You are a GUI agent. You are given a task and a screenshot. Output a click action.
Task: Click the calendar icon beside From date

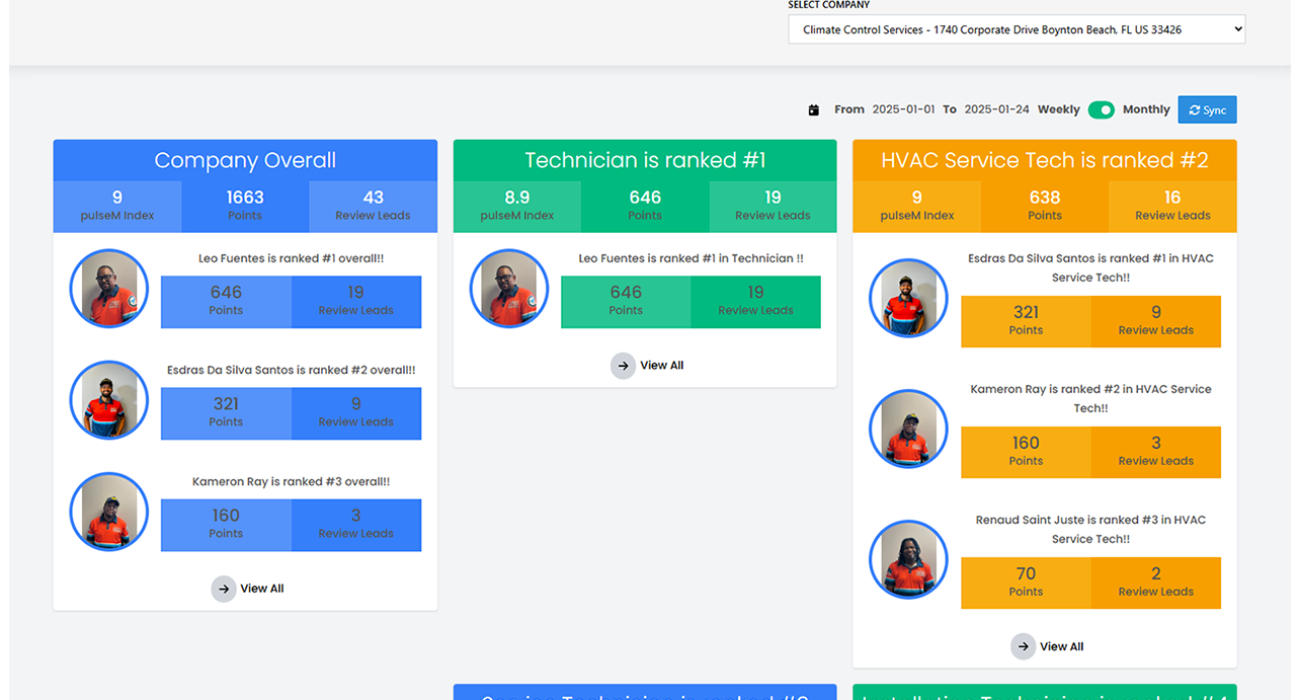[814, 110]
